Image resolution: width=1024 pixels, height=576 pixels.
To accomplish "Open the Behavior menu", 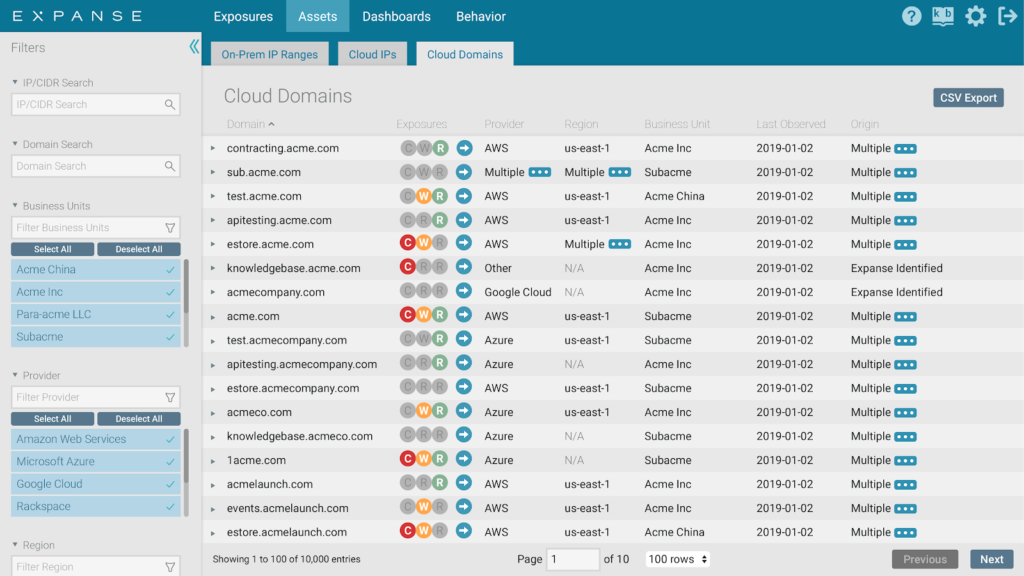I will point(481,16).
